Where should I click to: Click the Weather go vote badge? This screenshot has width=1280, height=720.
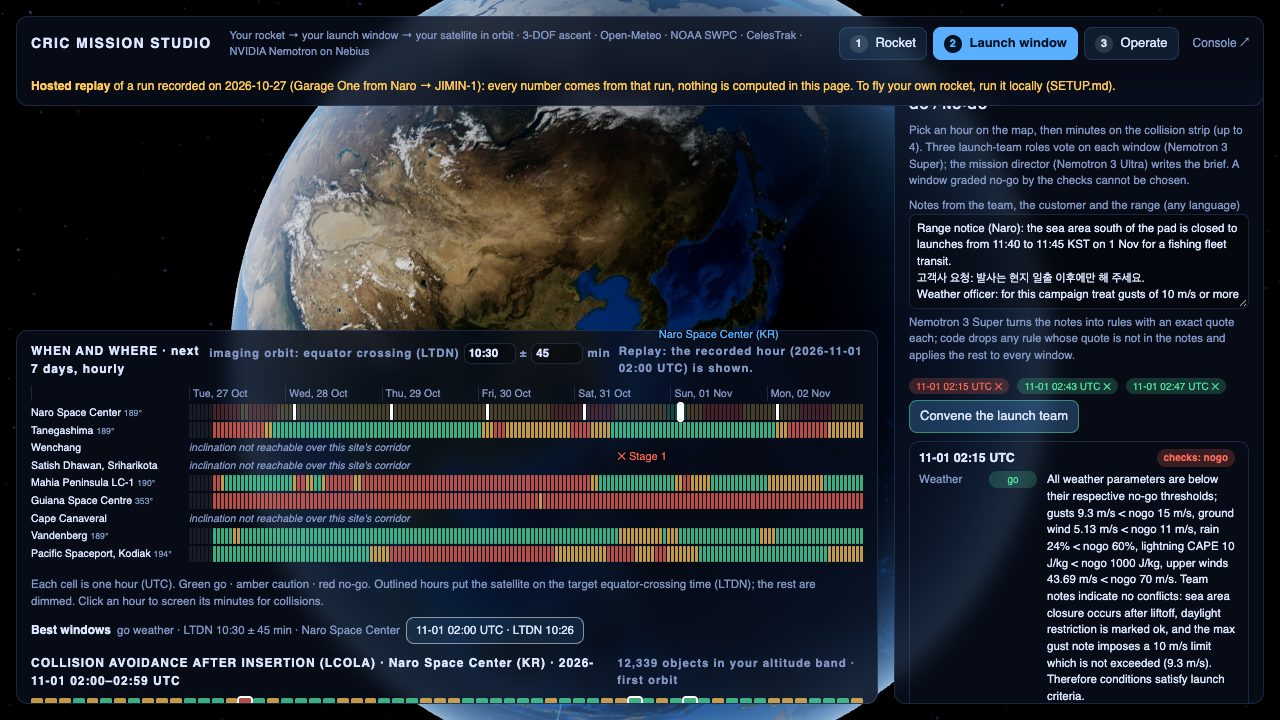tap(1012, 479)
